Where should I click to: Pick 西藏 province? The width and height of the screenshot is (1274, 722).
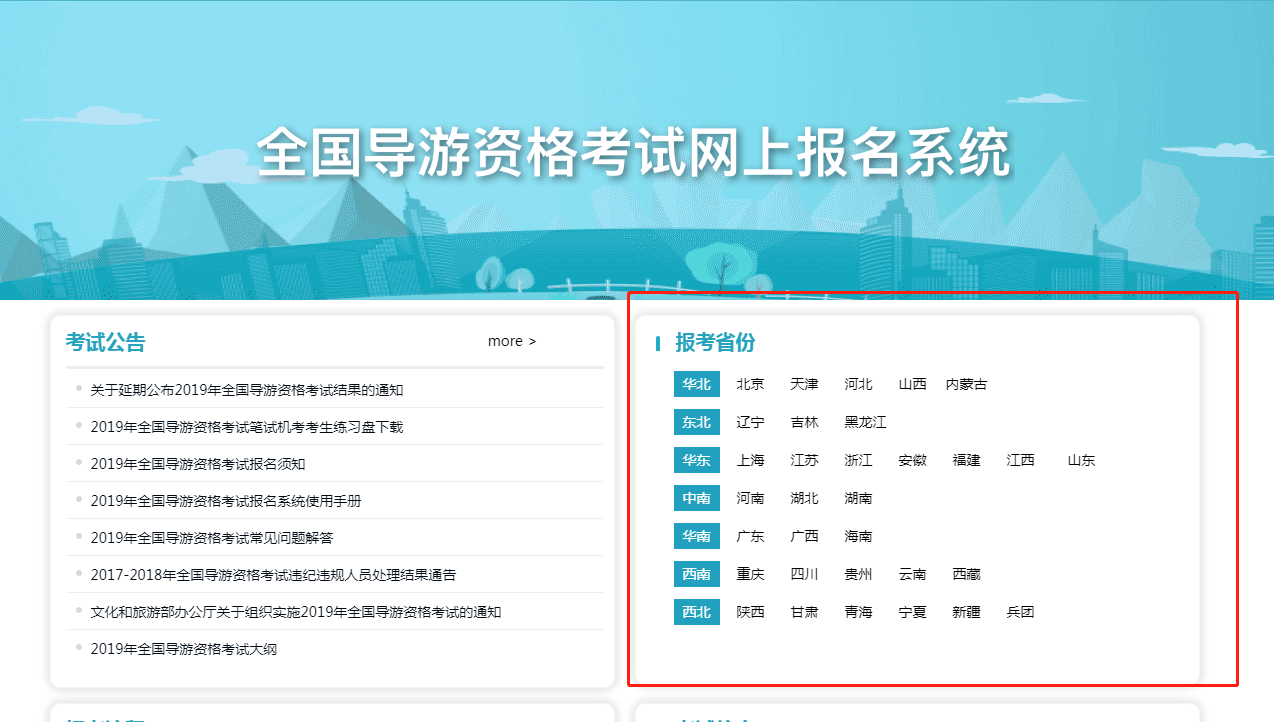coord(966,574)
